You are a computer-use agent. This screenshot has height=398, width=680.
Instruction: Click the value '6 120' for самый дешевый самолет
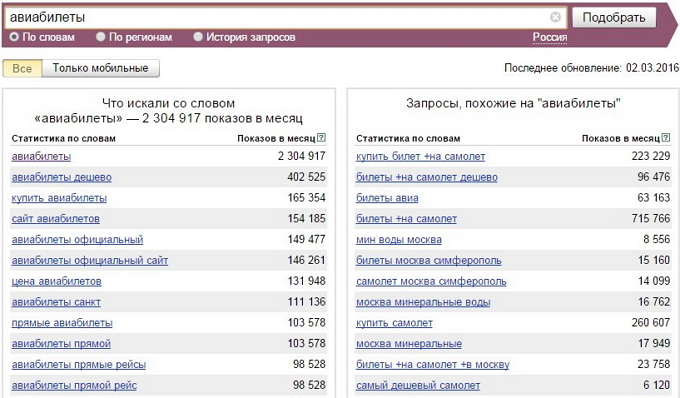pos(657,385)
